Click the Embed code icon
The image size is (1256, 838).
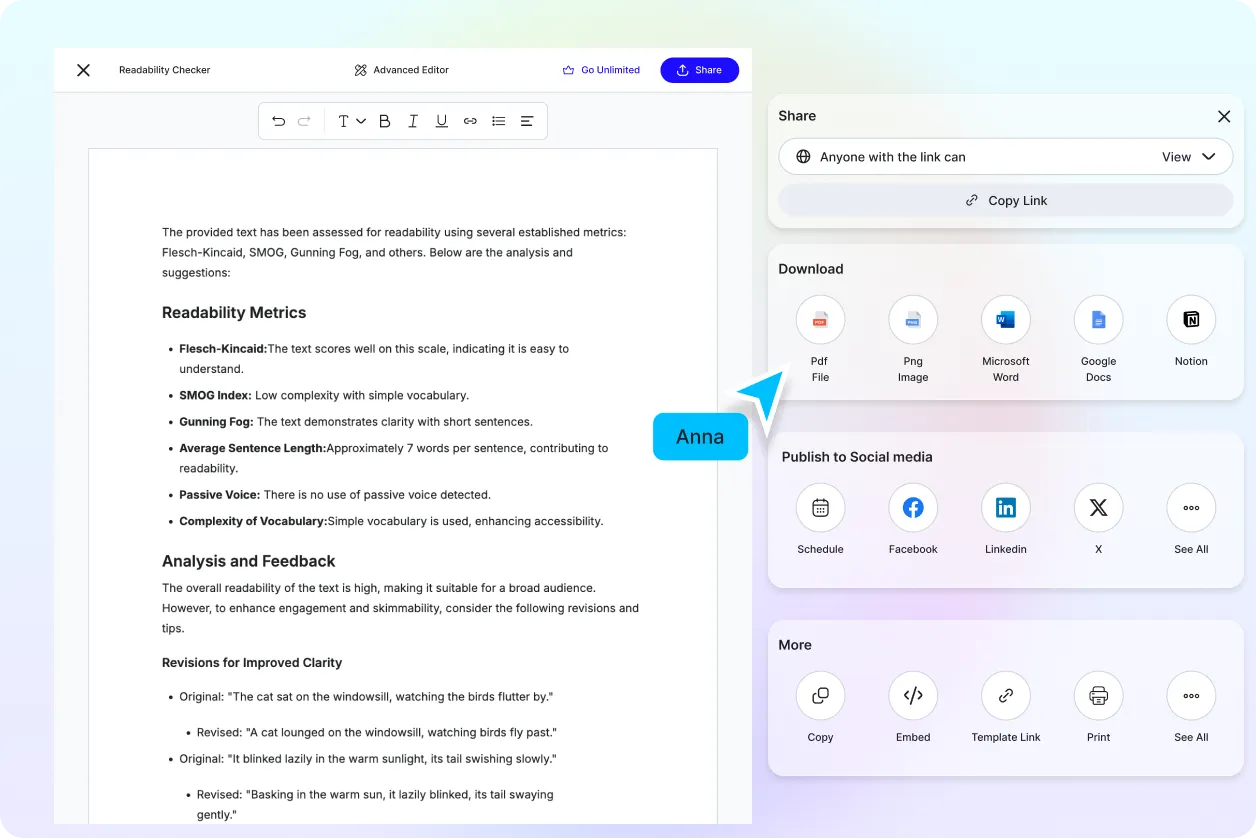tap(912, 696)
